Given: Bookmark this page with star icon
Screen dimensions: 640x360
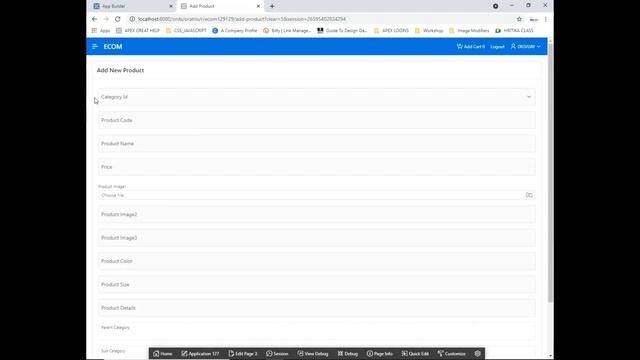Looking at the screenshot, I should pyautogui.click(x=519, y=19).
